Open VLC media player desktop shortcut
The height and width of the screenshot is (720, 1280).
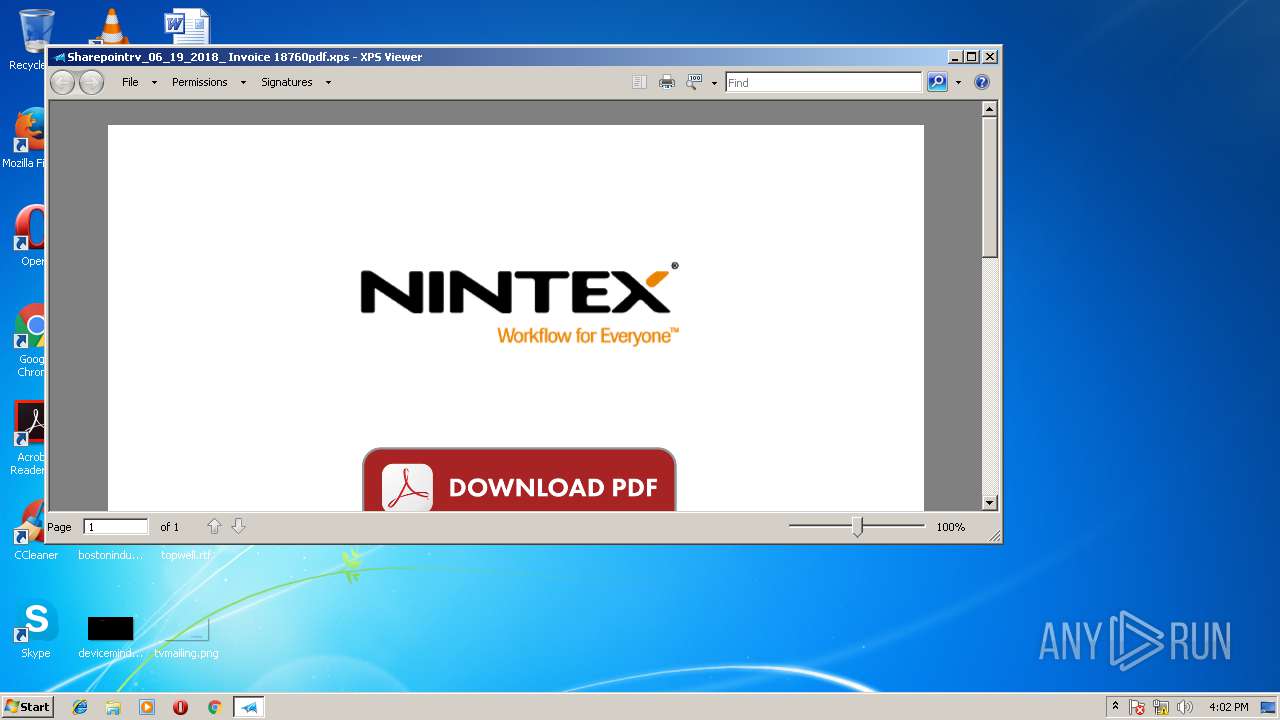(x=110, y=27)
